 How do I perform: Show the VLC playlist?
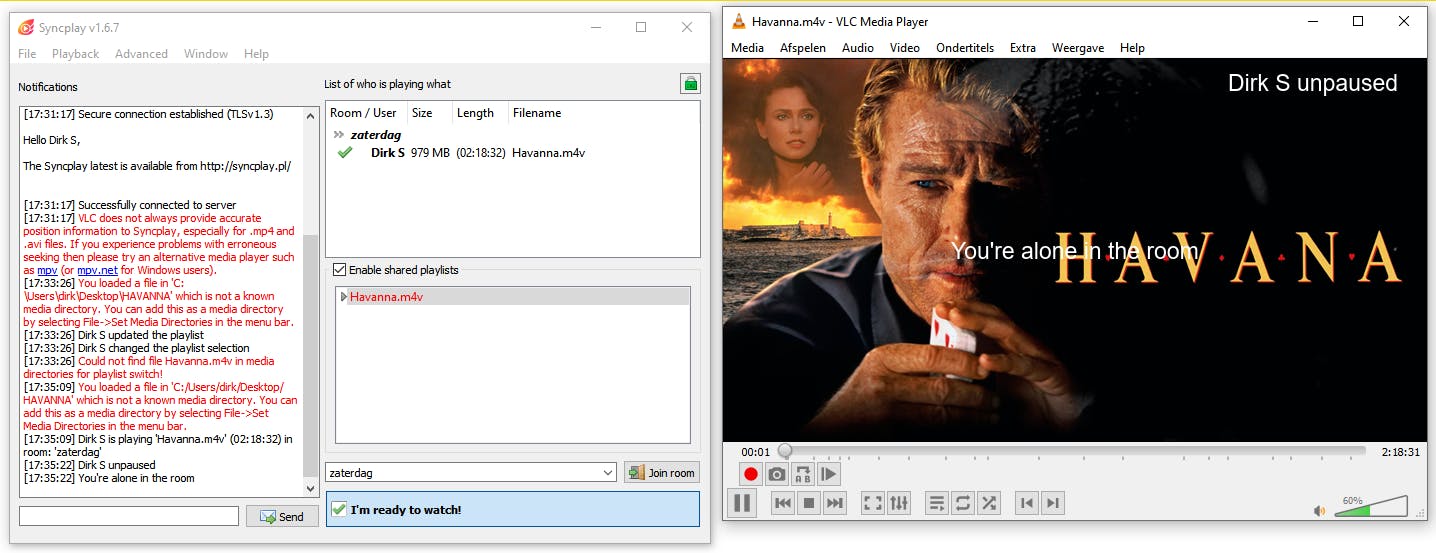click(937, 503)
